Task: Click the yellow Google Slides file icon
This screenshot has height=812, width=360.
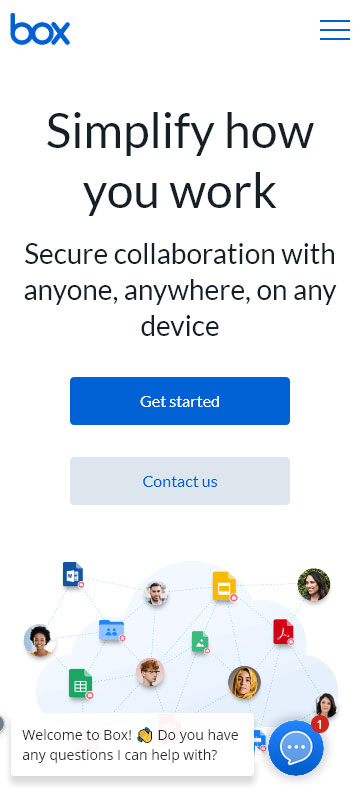Action: point(224,586)
